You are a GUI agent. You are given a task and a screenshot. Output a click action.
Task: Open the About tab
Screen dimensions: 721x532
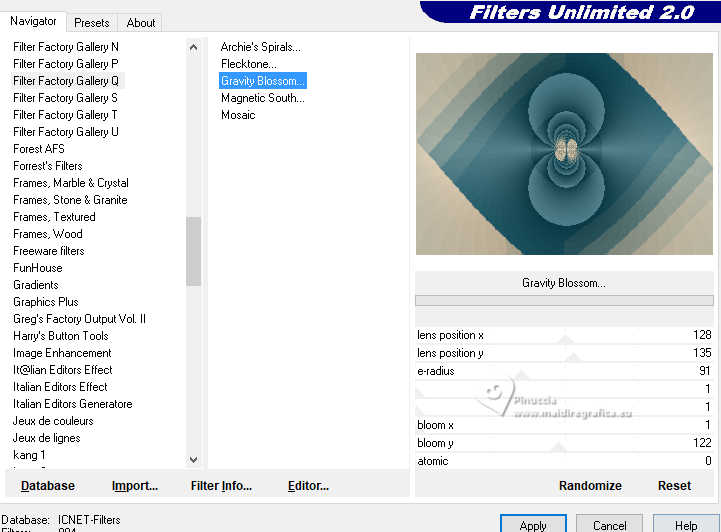tap(140, 23)
